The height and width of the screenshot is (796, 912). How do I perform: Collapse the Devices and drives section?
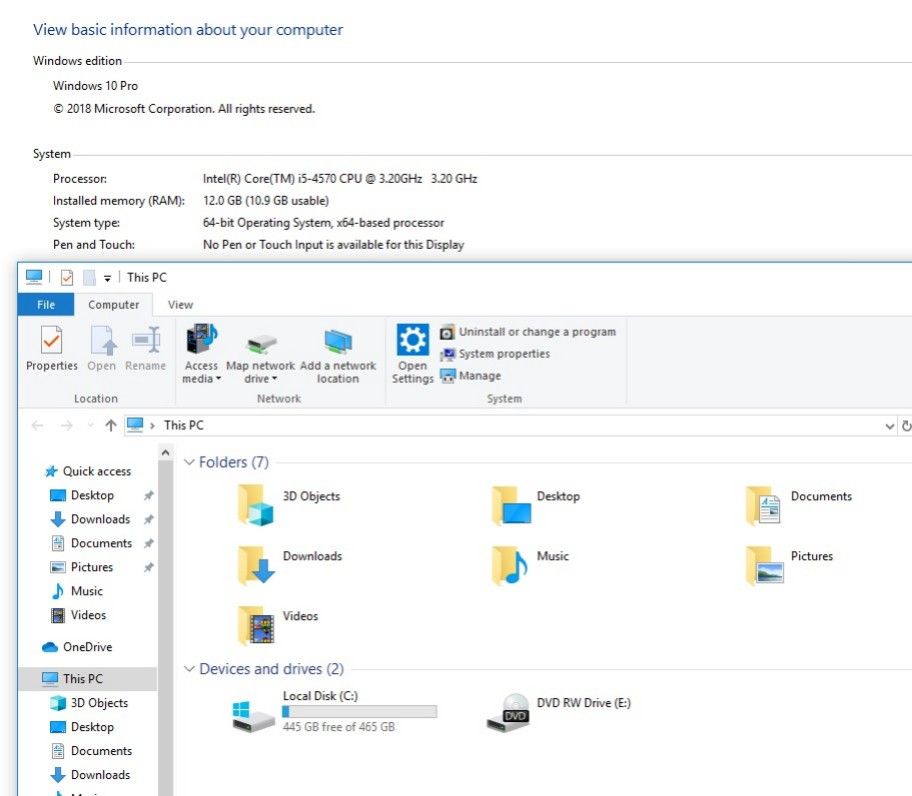click(189, 670)
